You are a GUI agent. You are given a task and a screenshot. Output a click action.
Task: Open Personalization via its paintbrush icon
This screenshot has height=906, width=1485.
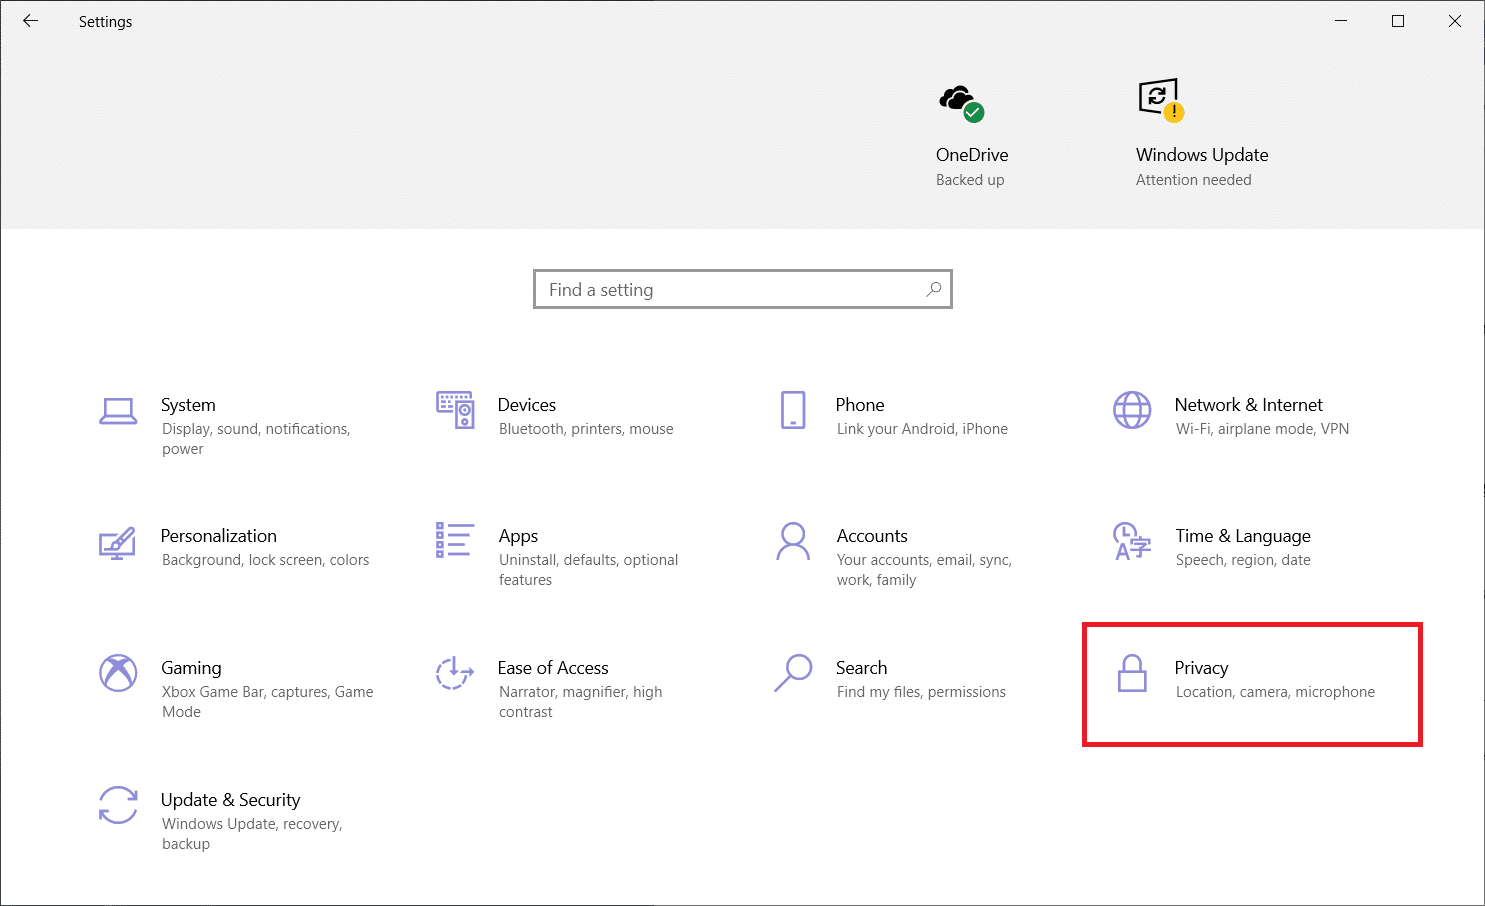coord(117,543)
